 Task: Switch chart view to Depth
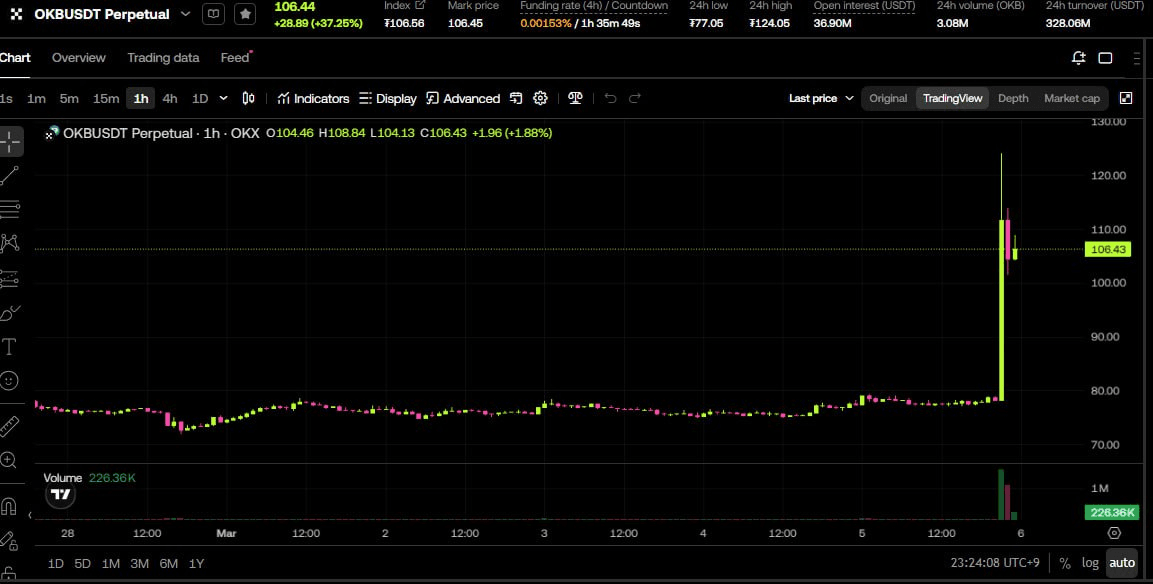[1013, 98]
